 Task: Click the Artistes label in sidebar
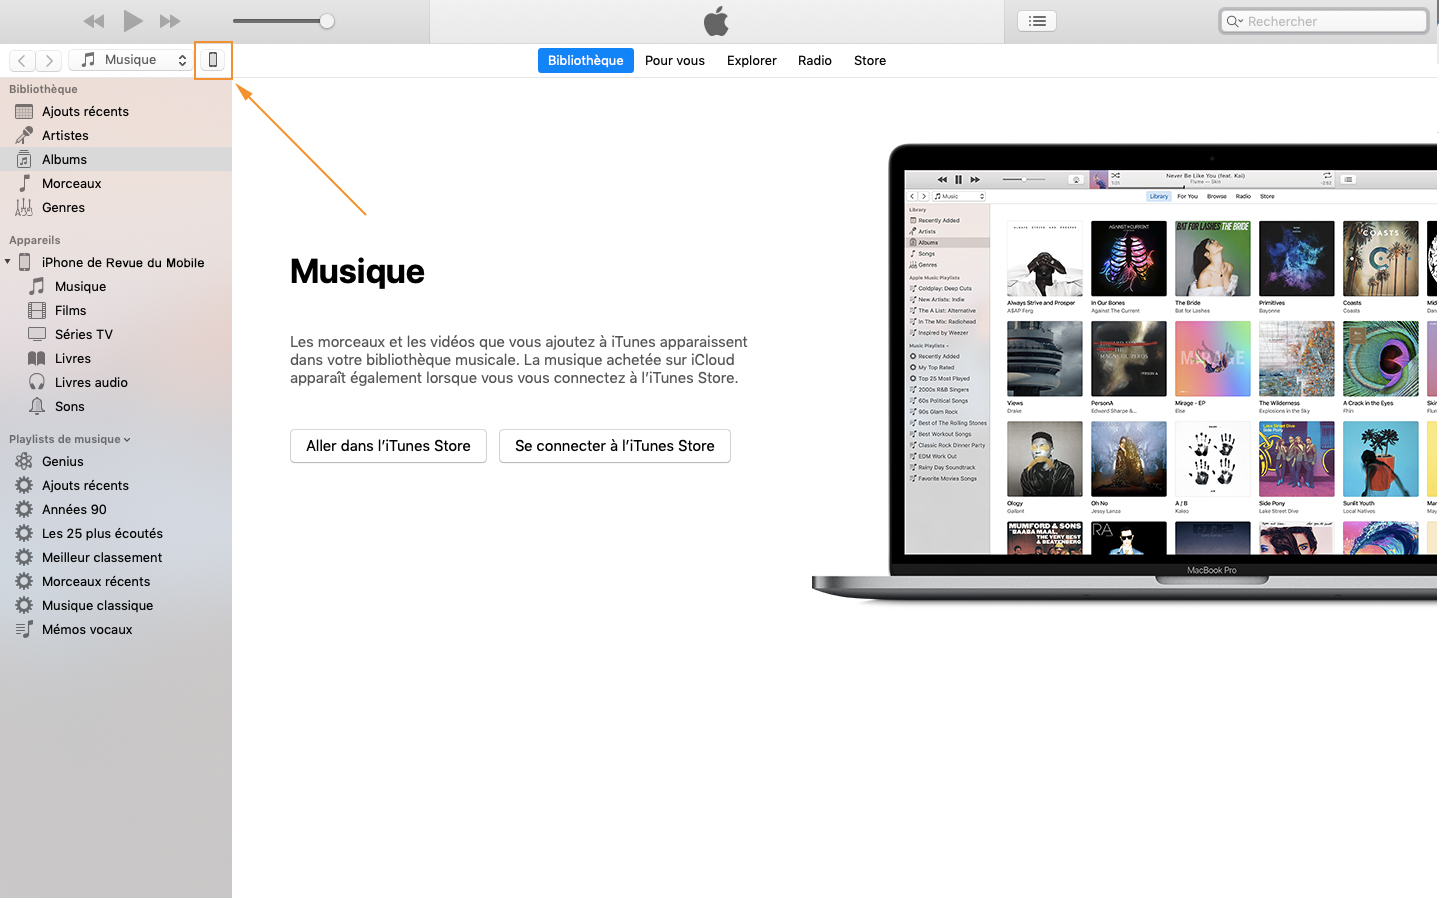(x=65, y=136)
